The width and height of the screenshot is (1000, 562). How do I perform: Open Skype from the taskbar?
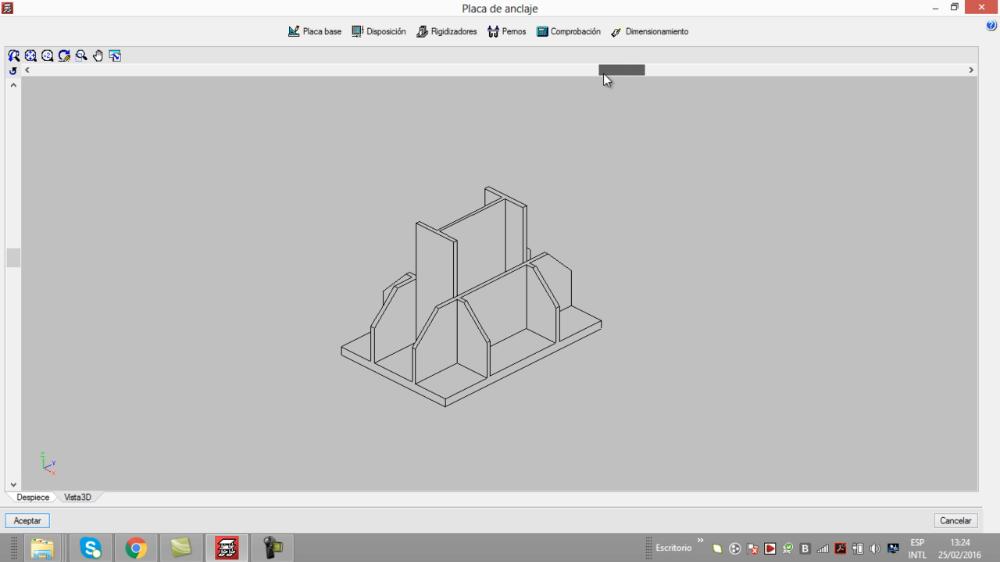[x=91, y=548]
